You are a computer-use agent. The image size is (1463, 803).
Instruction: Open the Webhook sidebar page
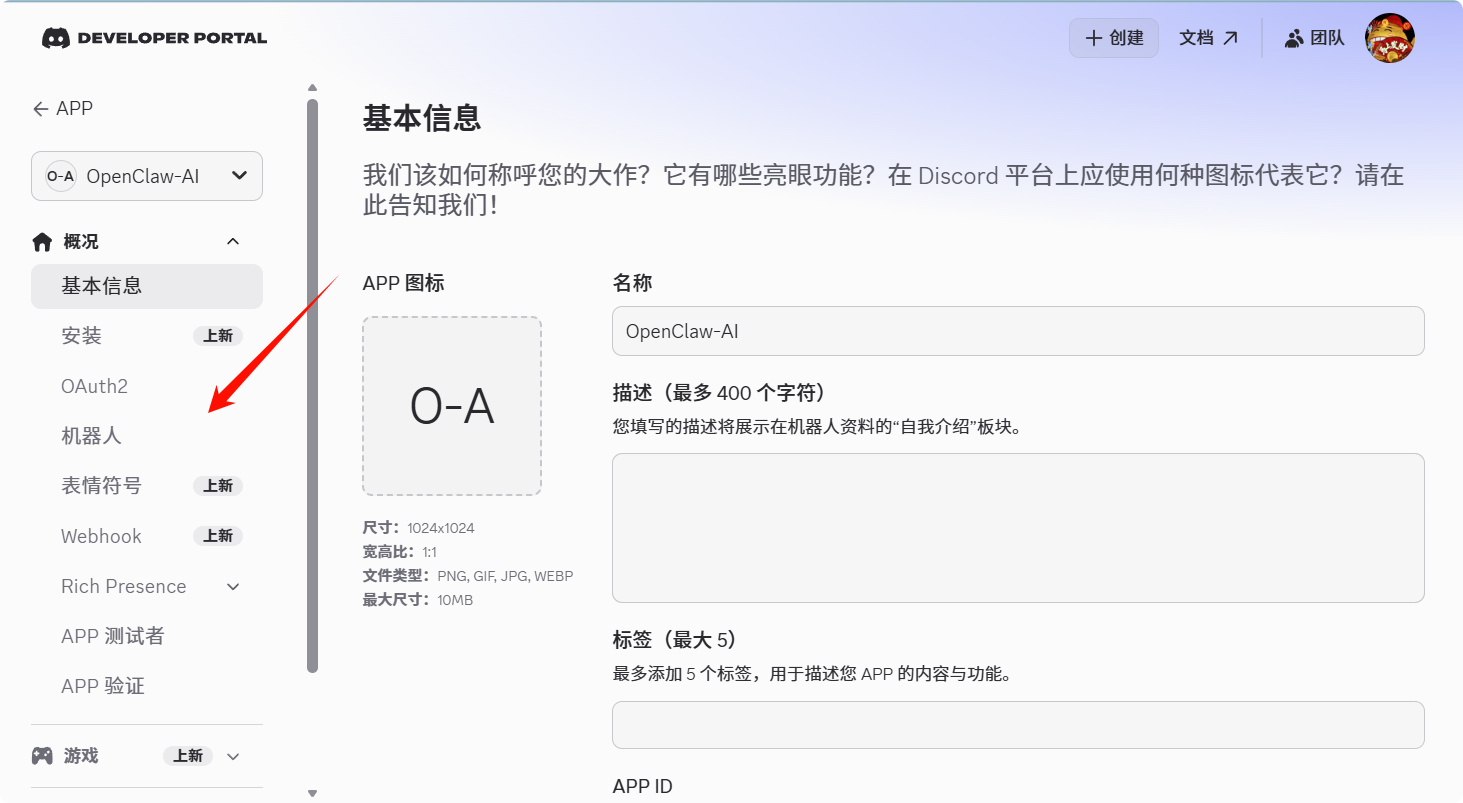(x=147, y=536)
